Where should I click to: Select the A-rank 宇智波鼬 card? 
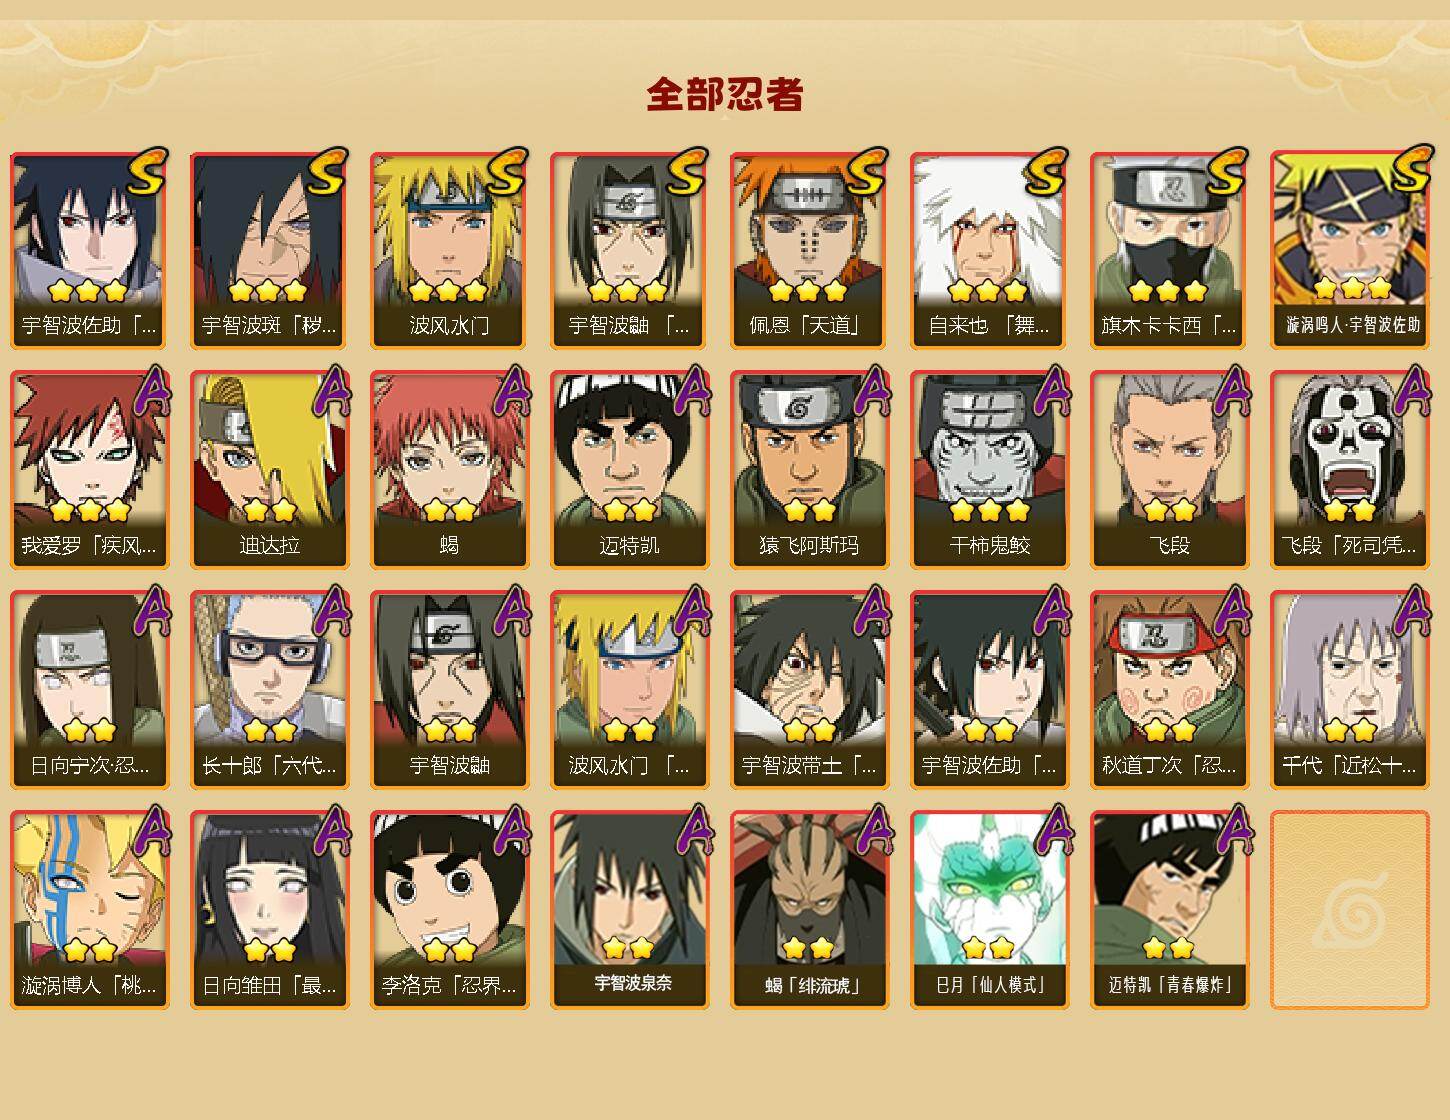(449, 690)
